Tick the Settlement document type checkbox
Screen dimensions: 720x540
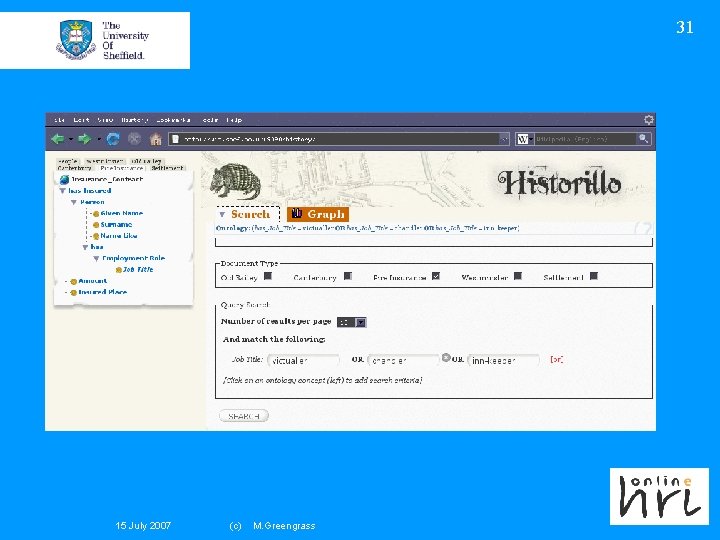(x=594, y=276)
